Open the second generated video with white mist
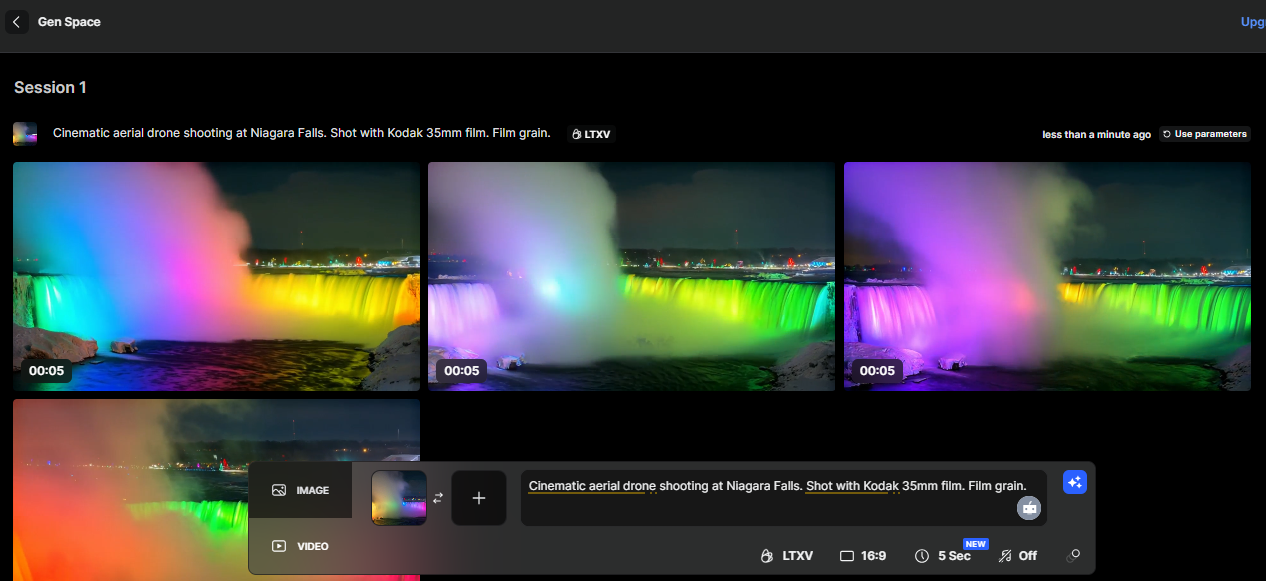Viewport: 1266px width, 581px height. [x=631, y=276]
